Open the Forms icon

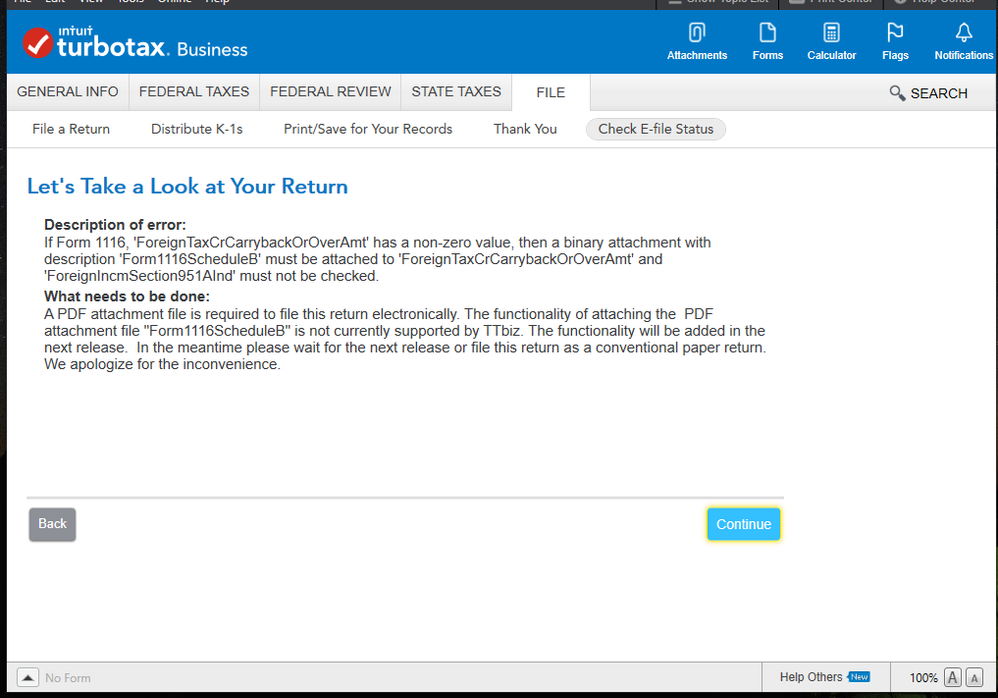tap(767, 33)
